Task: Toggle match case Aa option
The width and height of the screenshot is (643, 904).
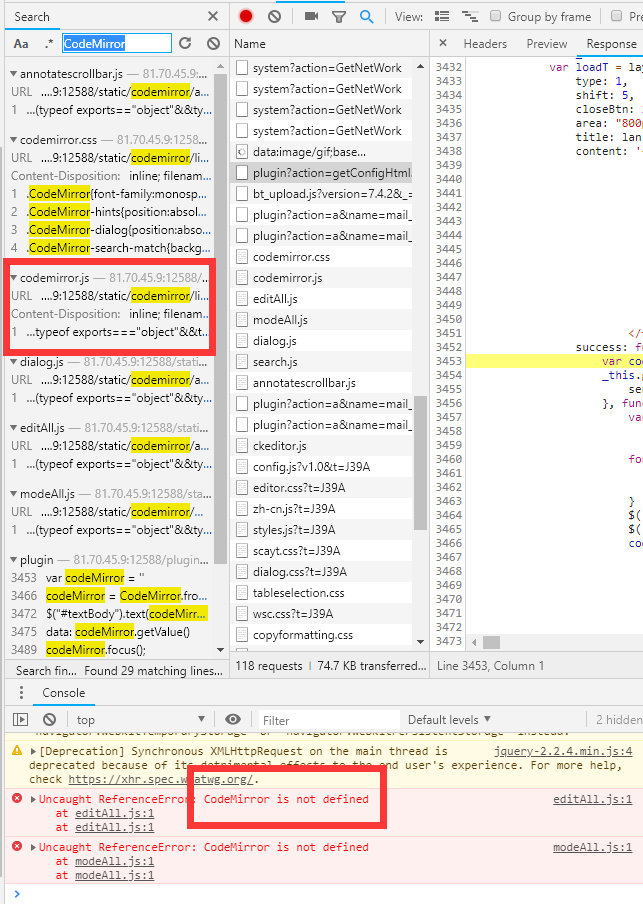Action: tap(21, 44)
